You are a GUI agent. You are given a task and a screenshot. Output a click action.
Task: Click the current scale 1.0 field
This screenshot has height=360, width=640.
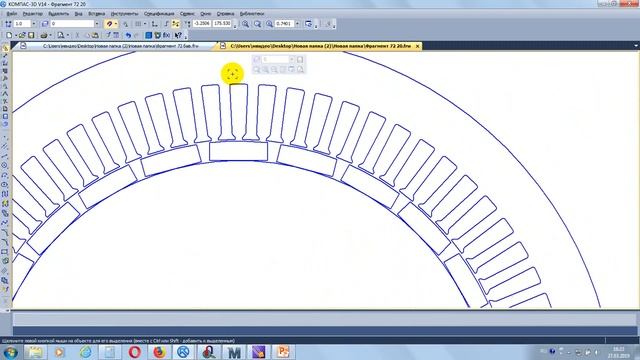pos(22,24)
